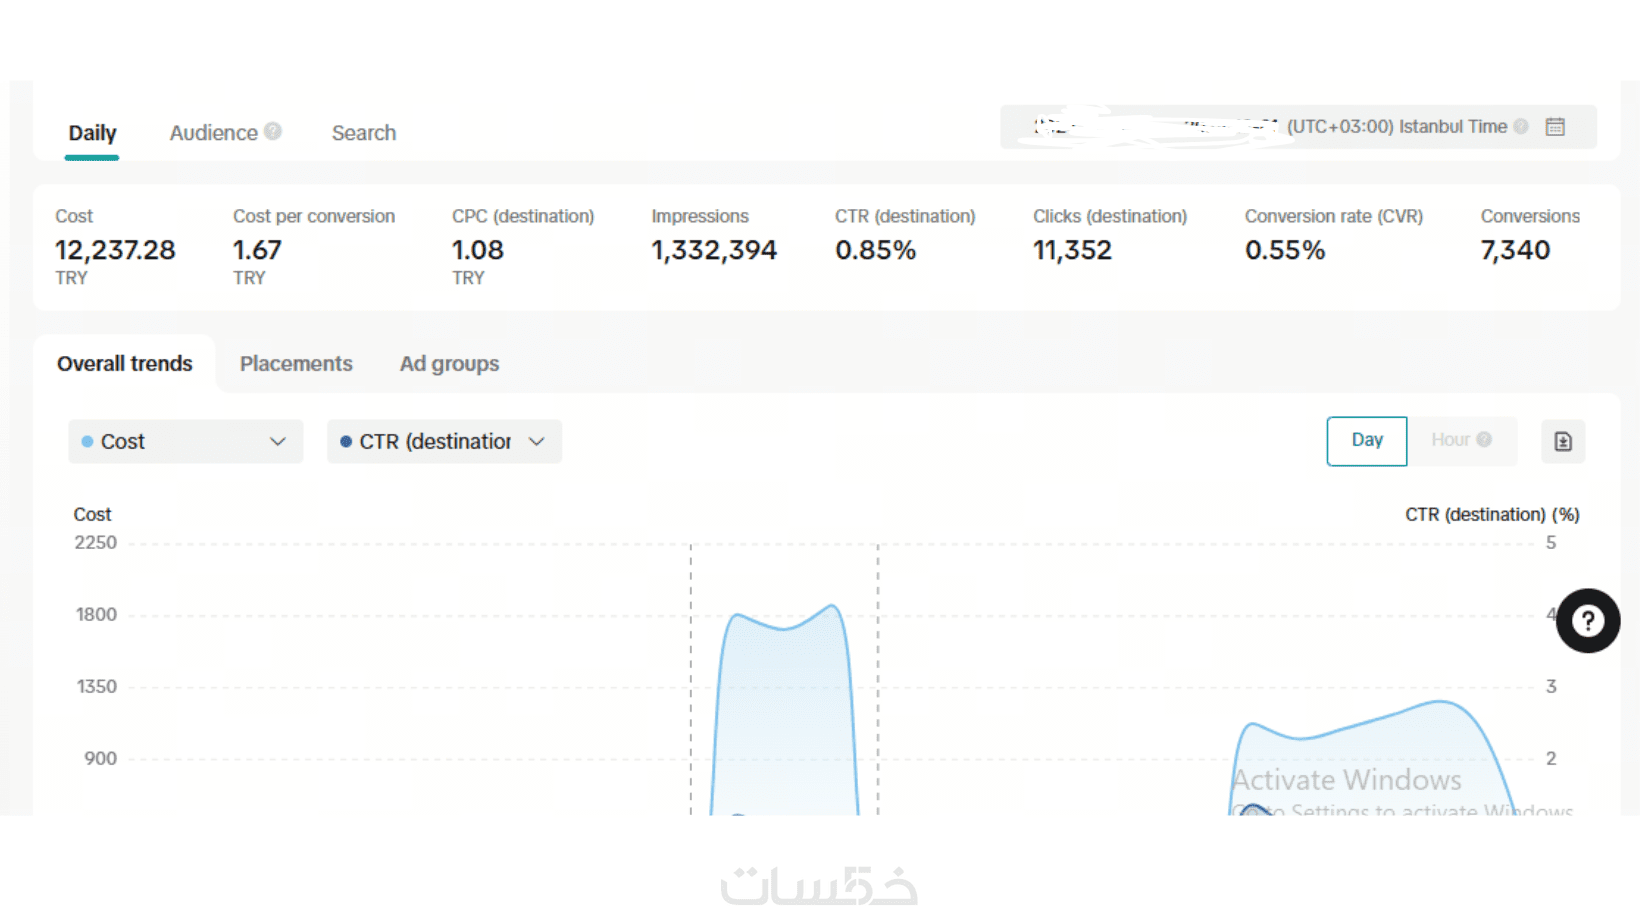The width and height of the screenshot is (1640, 924).
Task: Click the cost peak on the chart
Action: coord(832,606)
